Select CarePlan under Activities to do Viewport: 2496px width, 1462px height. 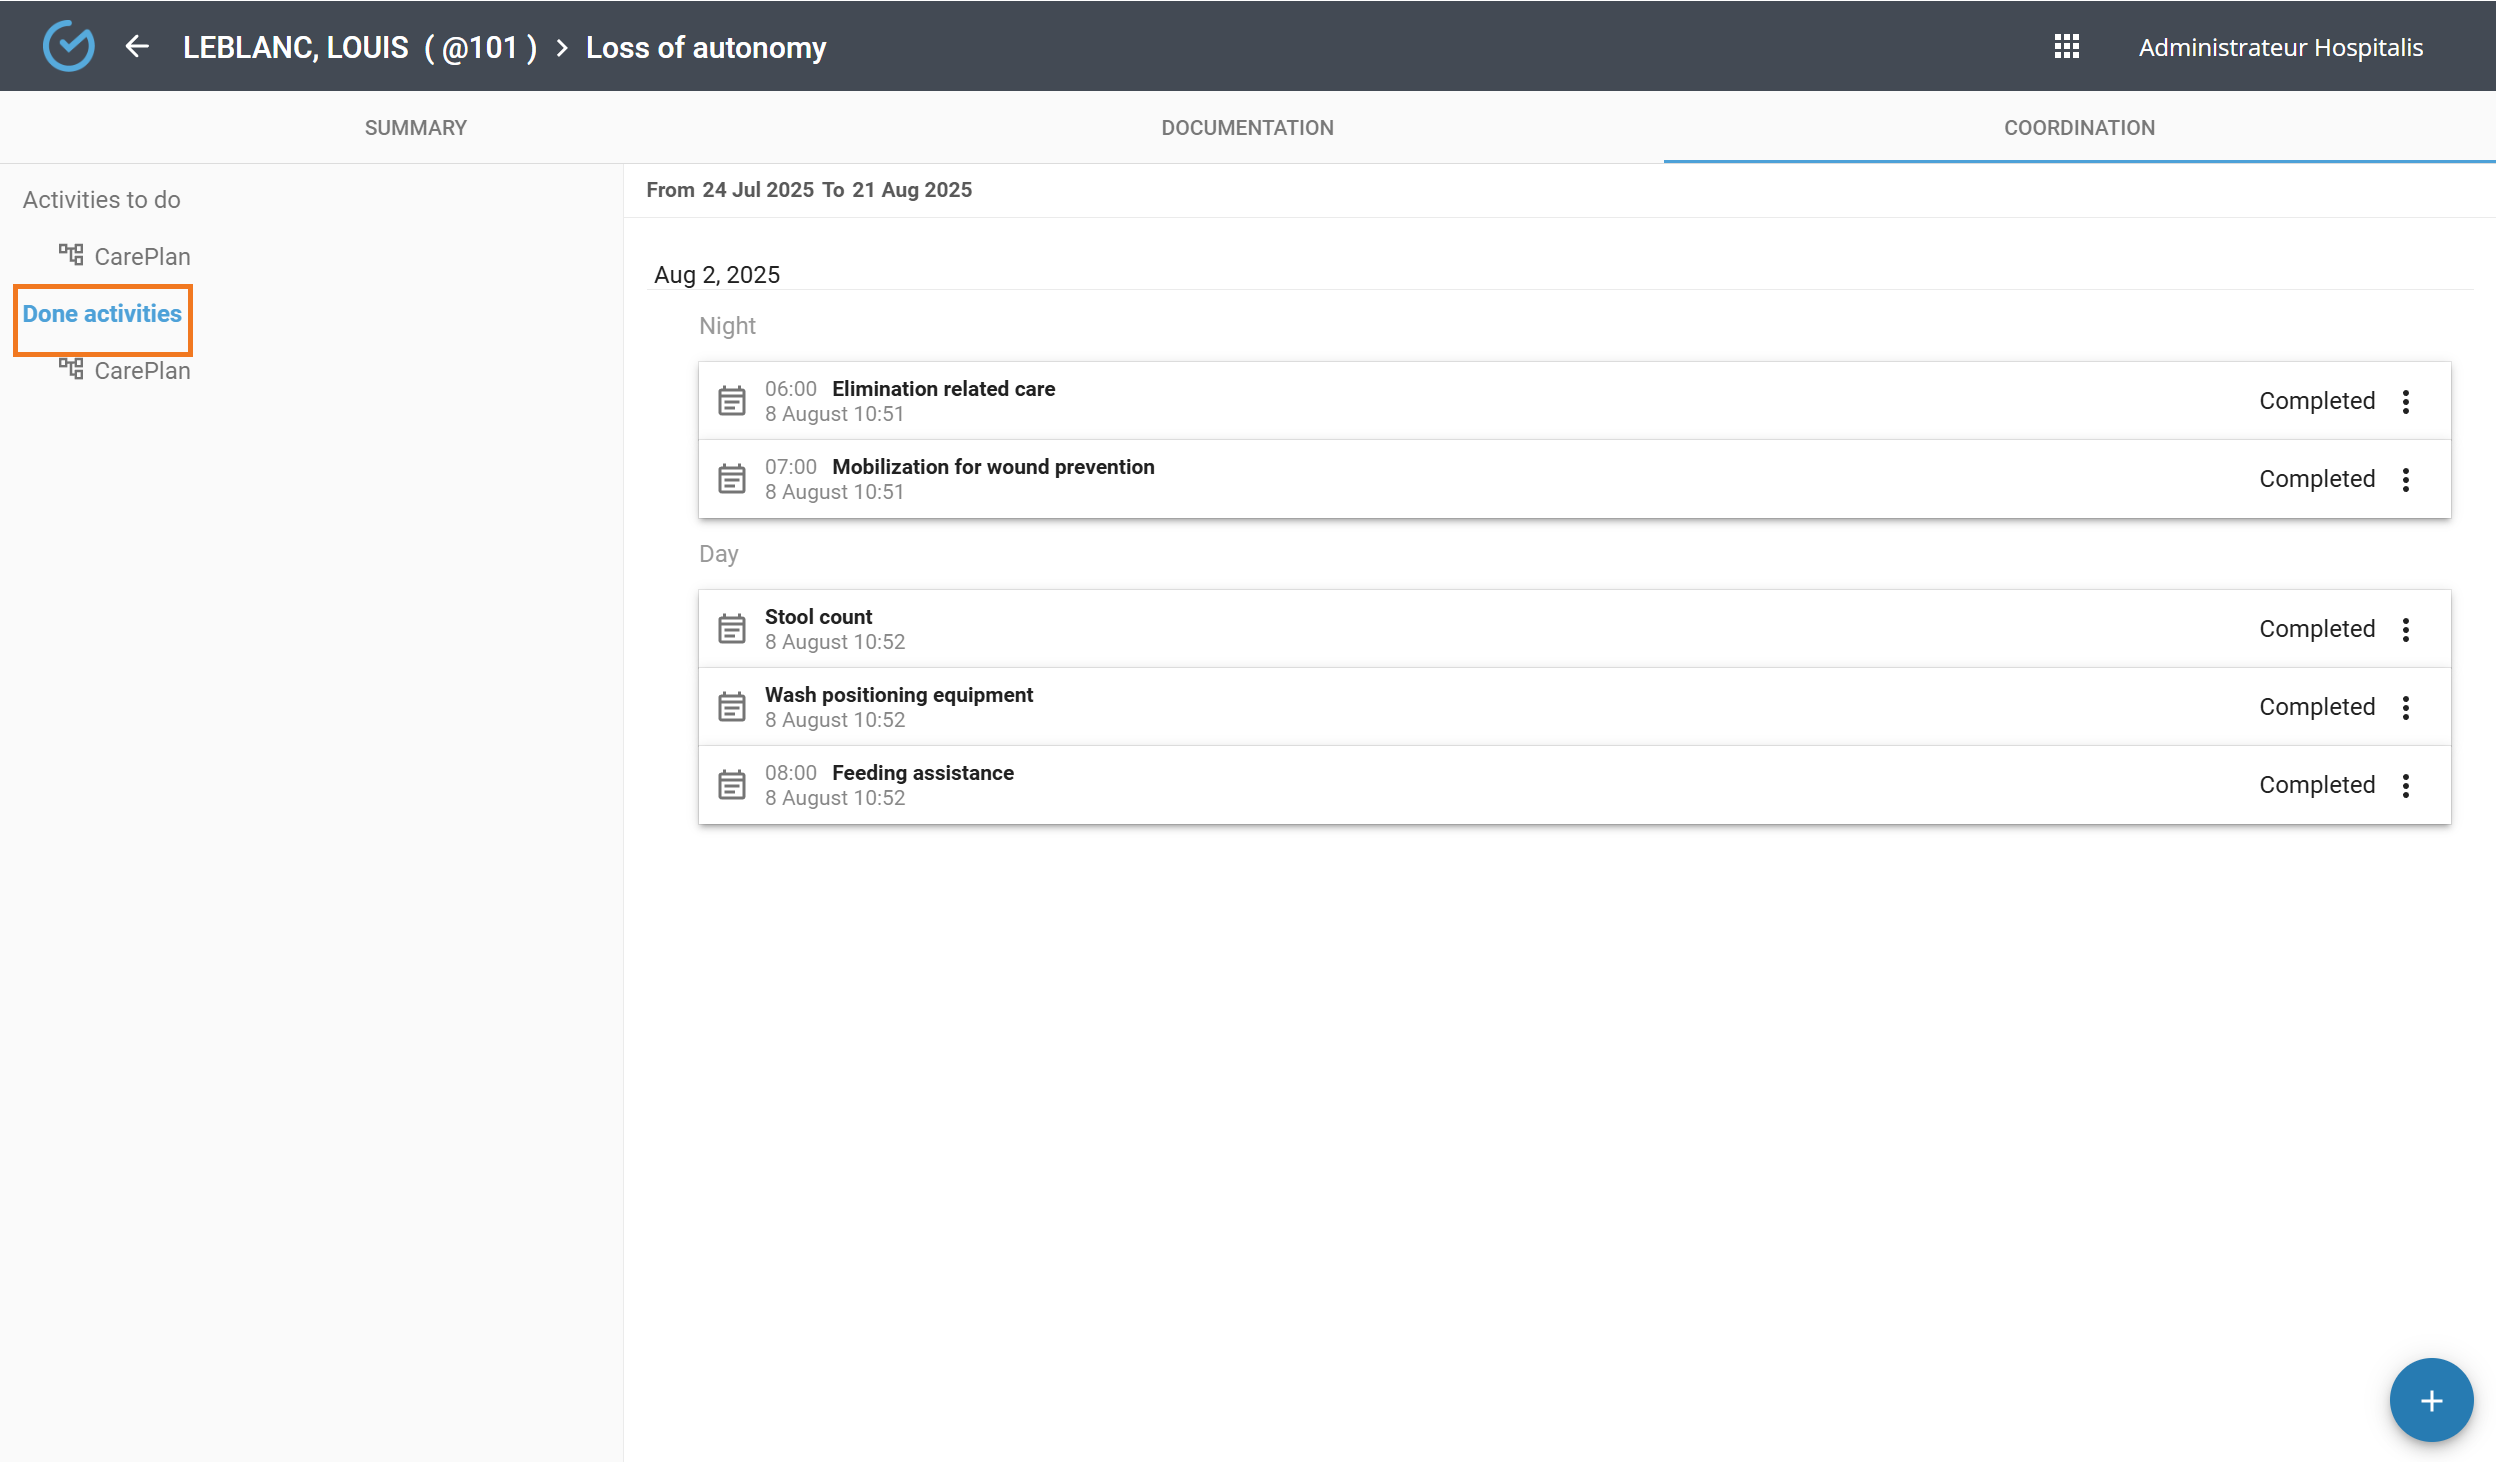coord(141,257)
